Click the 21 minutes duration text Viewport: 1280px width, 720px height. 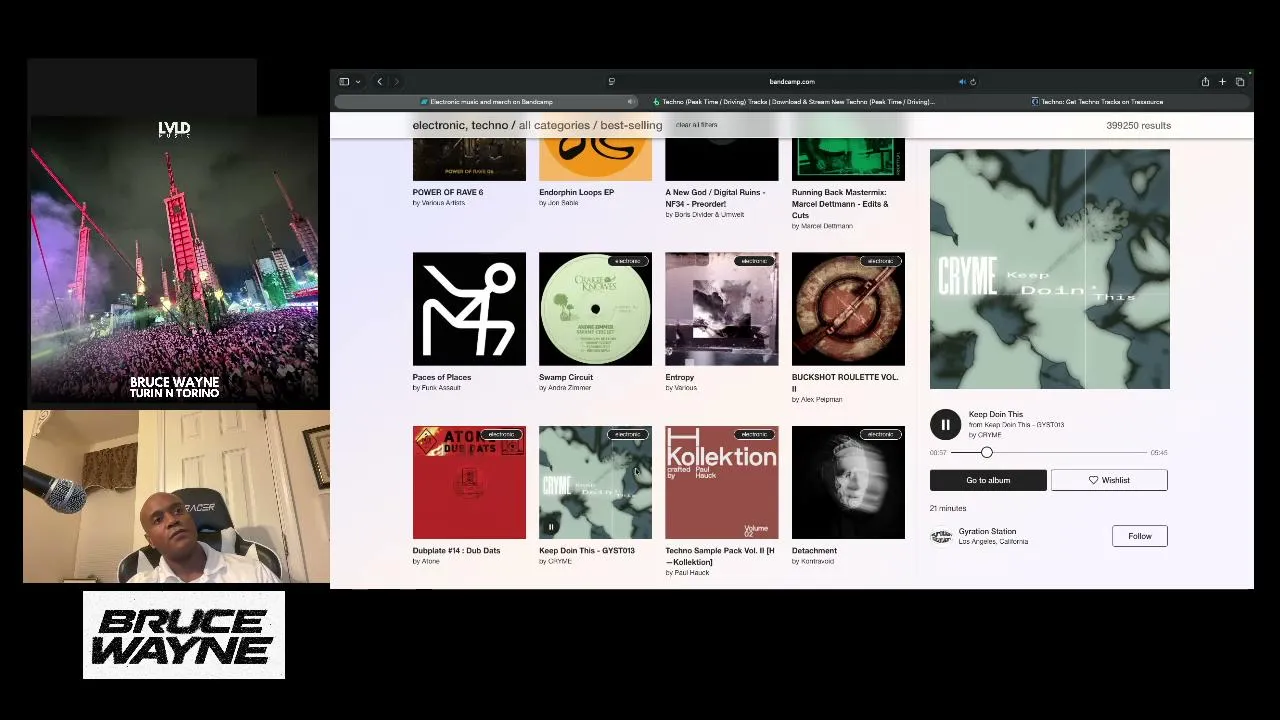(948, 508)
